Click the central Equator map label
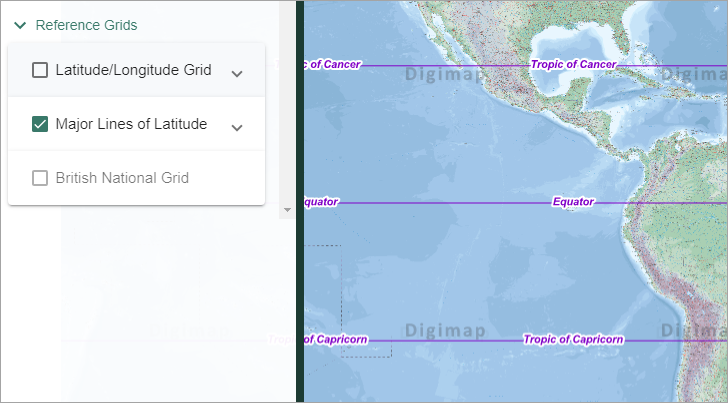 pyautogui.click(x=573, y=202)
